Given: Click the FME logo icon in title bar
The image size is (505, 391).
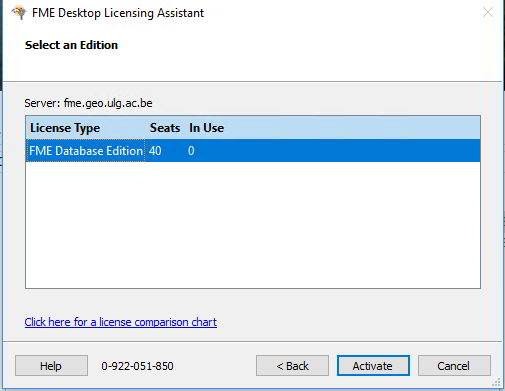Looking at the screenshot, I should click(x=19, y=13).
